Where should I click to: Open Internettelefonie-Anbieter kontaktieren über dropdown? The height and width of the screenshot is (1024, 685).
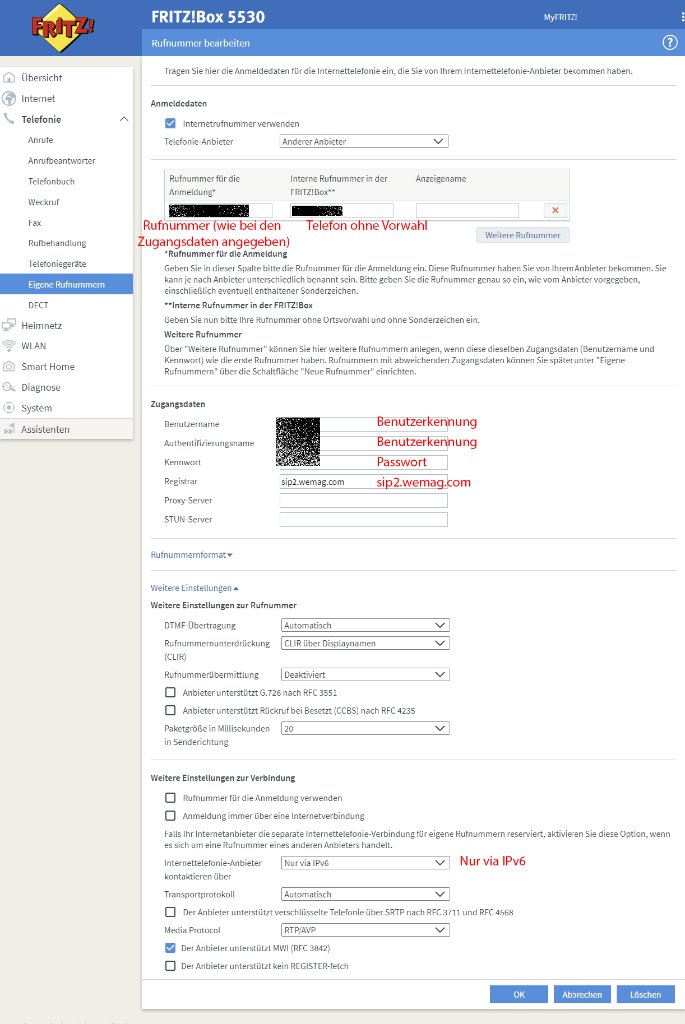365,863
